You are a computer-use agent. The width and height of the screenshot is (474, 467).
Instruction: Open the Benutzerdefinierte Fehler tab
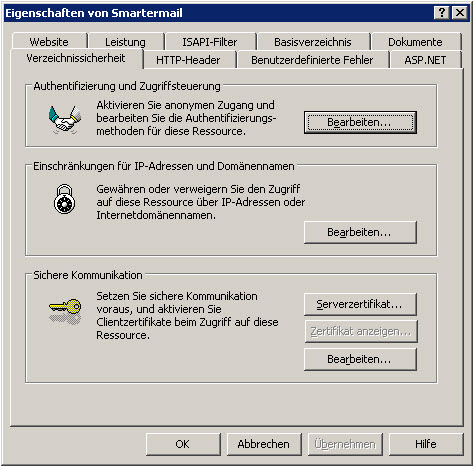click(312, 60)
